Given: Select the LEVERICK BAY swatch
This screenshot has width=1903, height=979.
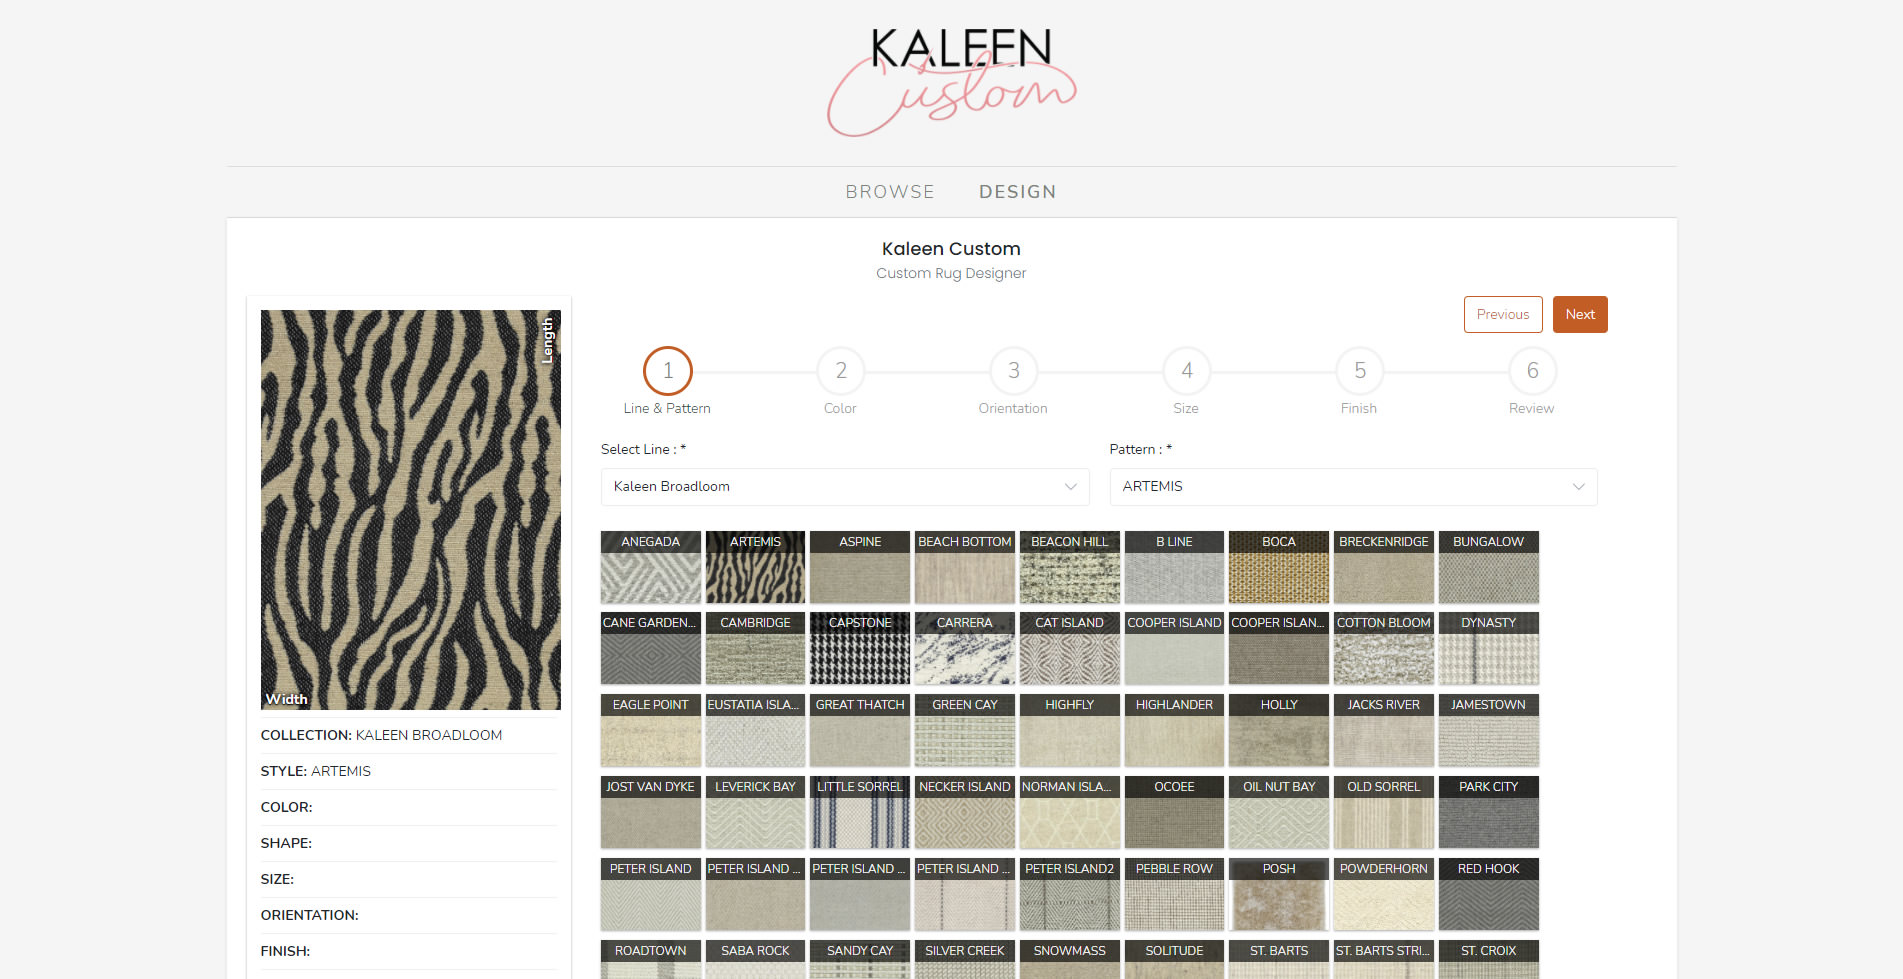Looking at the screenshot, I should click(x=755, y=812).
